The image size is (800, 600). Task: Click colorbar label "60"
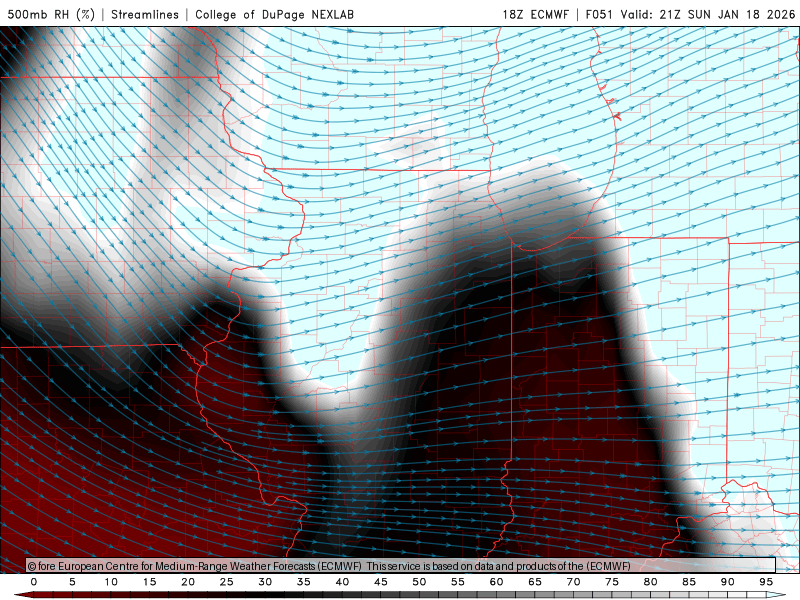coord(496,582)
